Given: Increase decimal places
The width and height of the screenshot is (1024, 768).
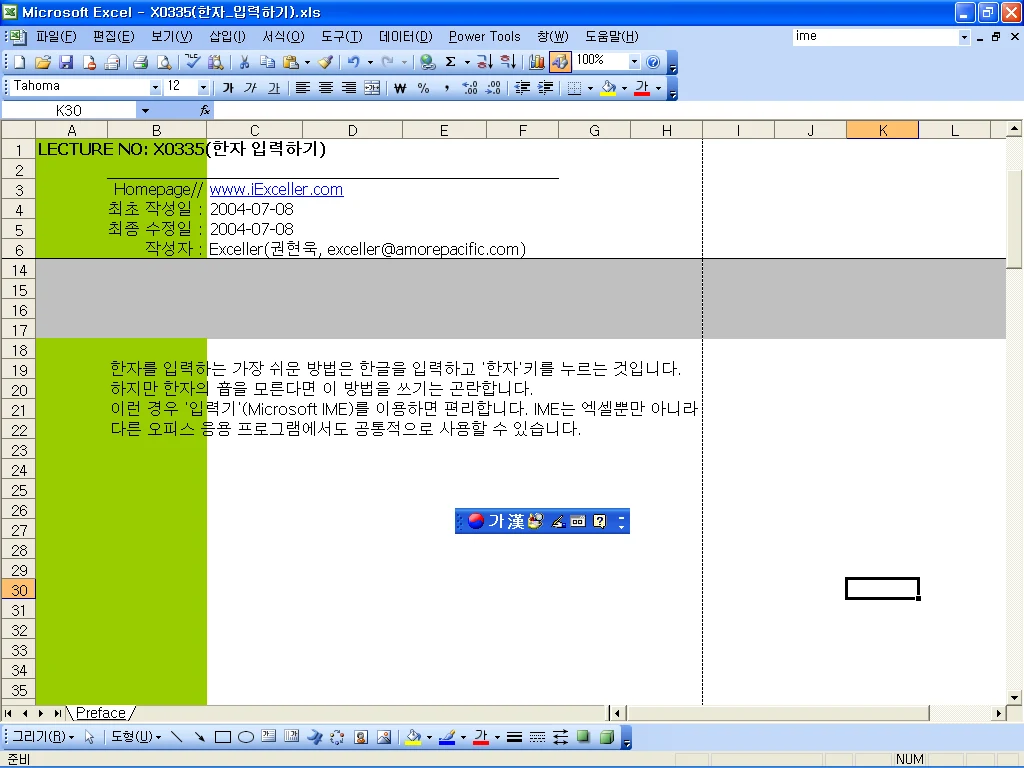Looking at the screenshot, I should tap(470, 88).
